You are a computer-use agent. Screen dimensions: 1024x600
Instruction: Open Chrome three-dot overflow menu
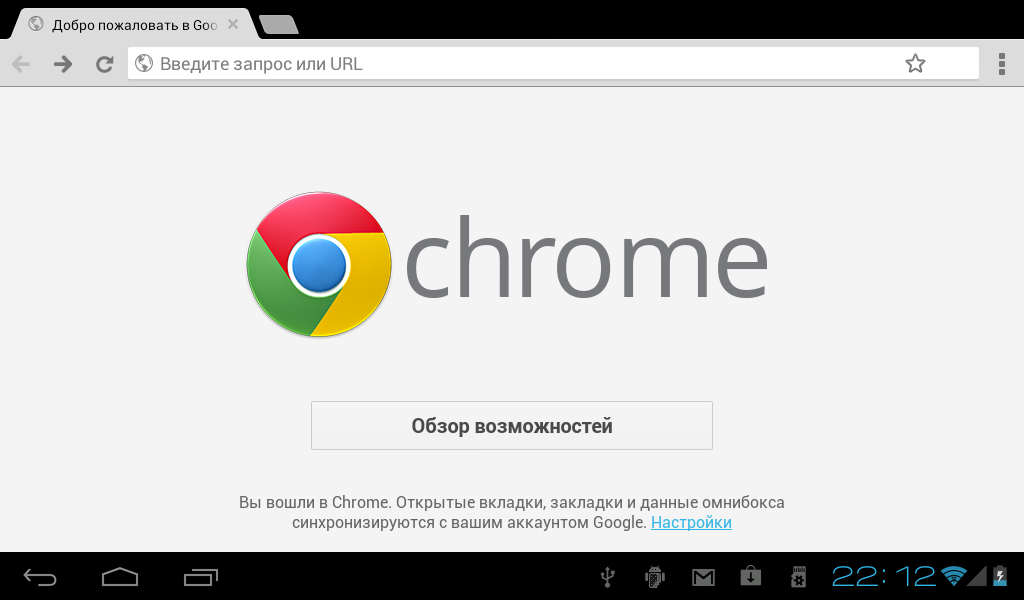[1002, 64]
